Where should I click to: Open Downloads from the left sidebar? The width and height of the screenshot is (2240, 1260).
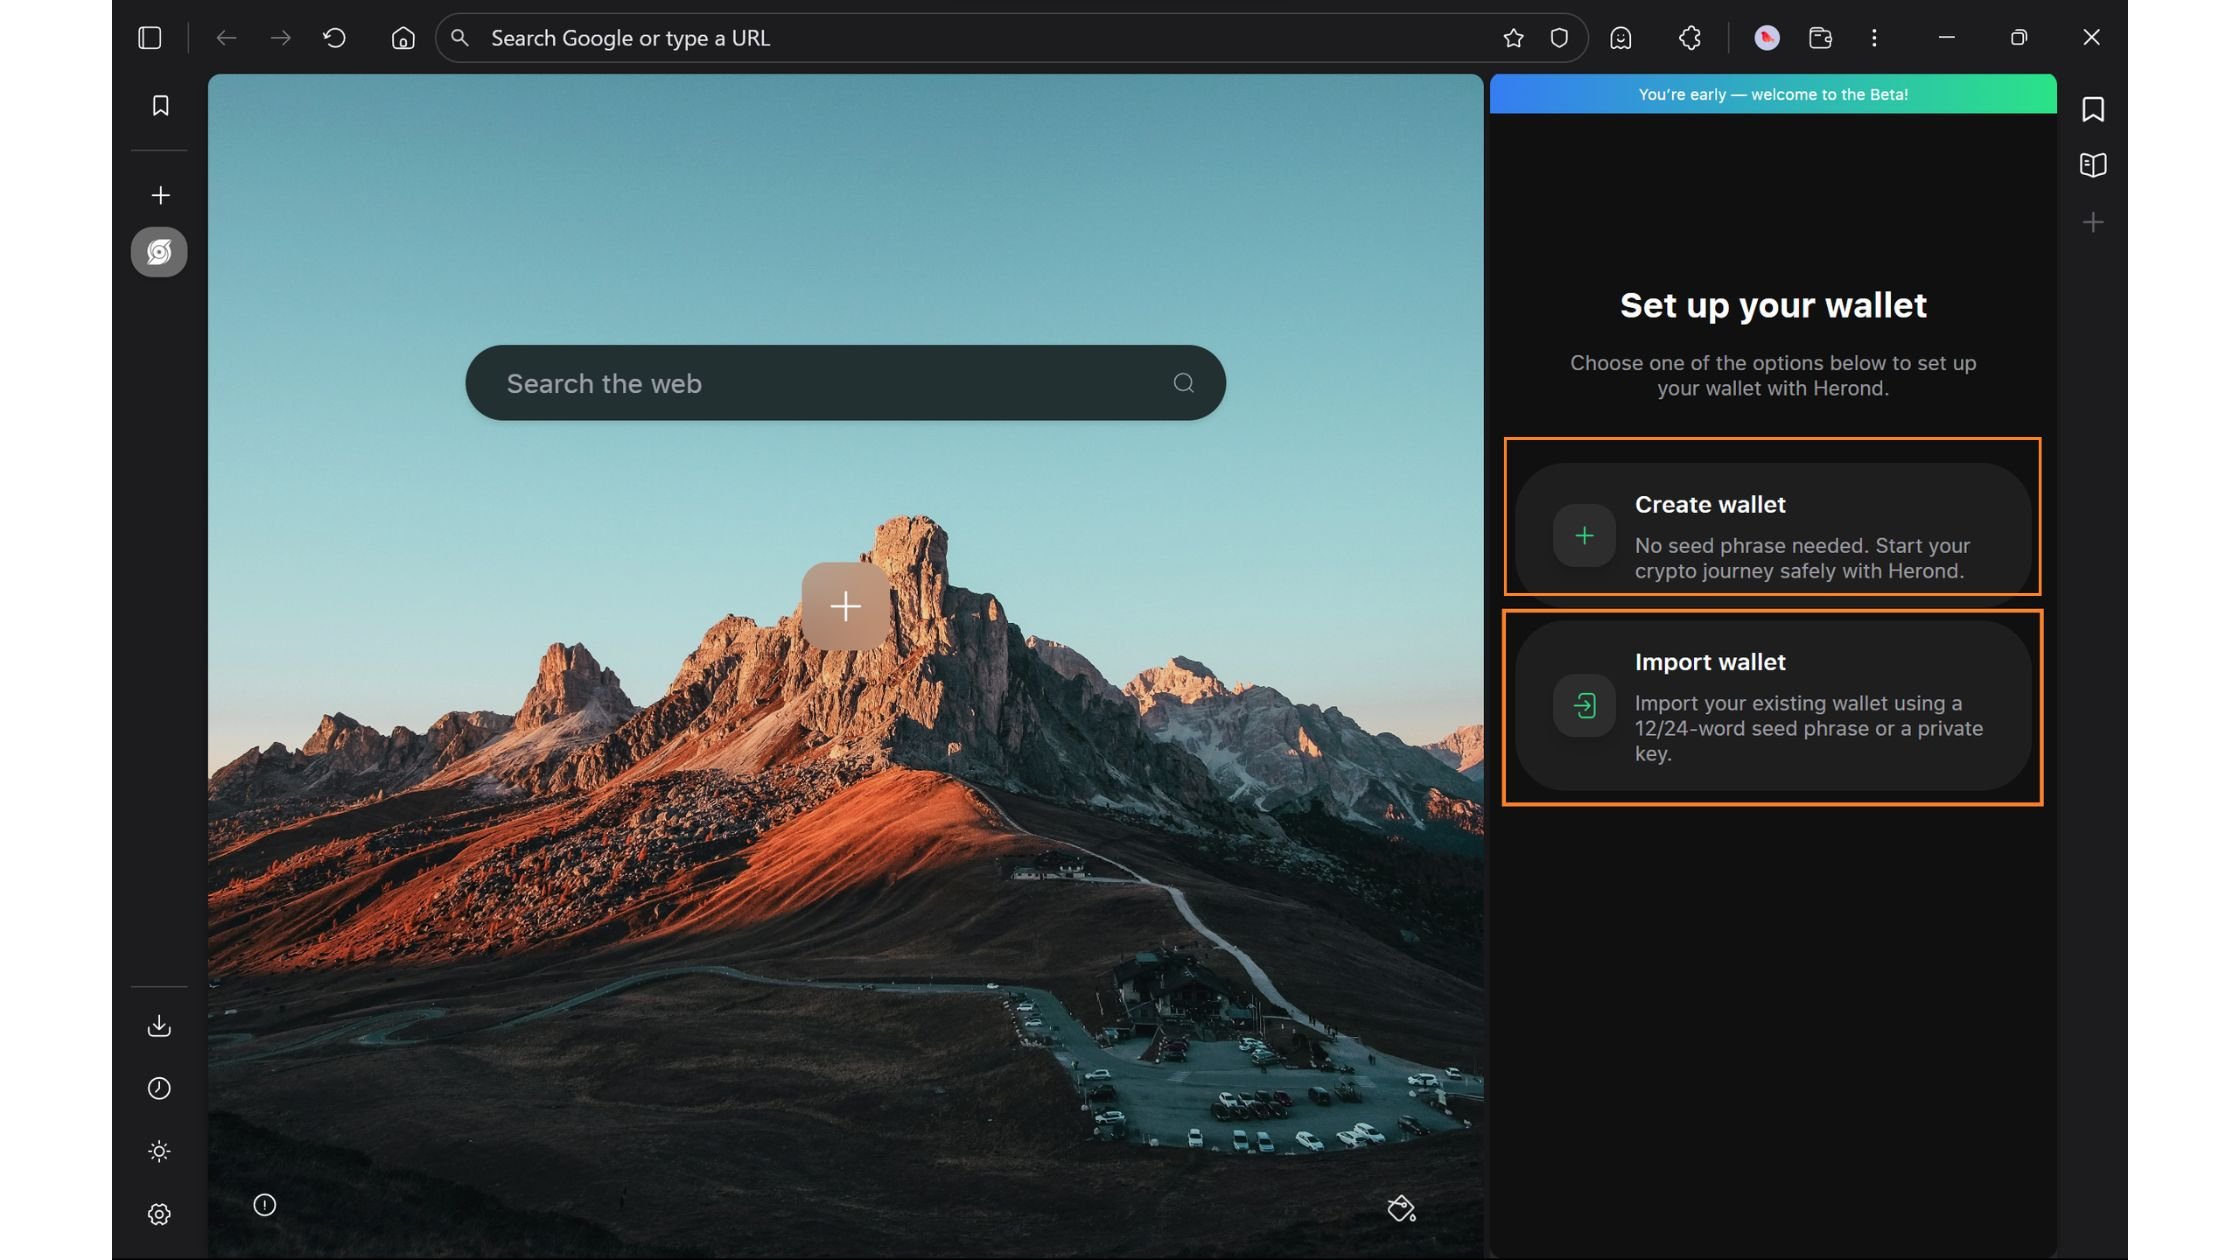pyautogui.click(x=159, y=1025)
